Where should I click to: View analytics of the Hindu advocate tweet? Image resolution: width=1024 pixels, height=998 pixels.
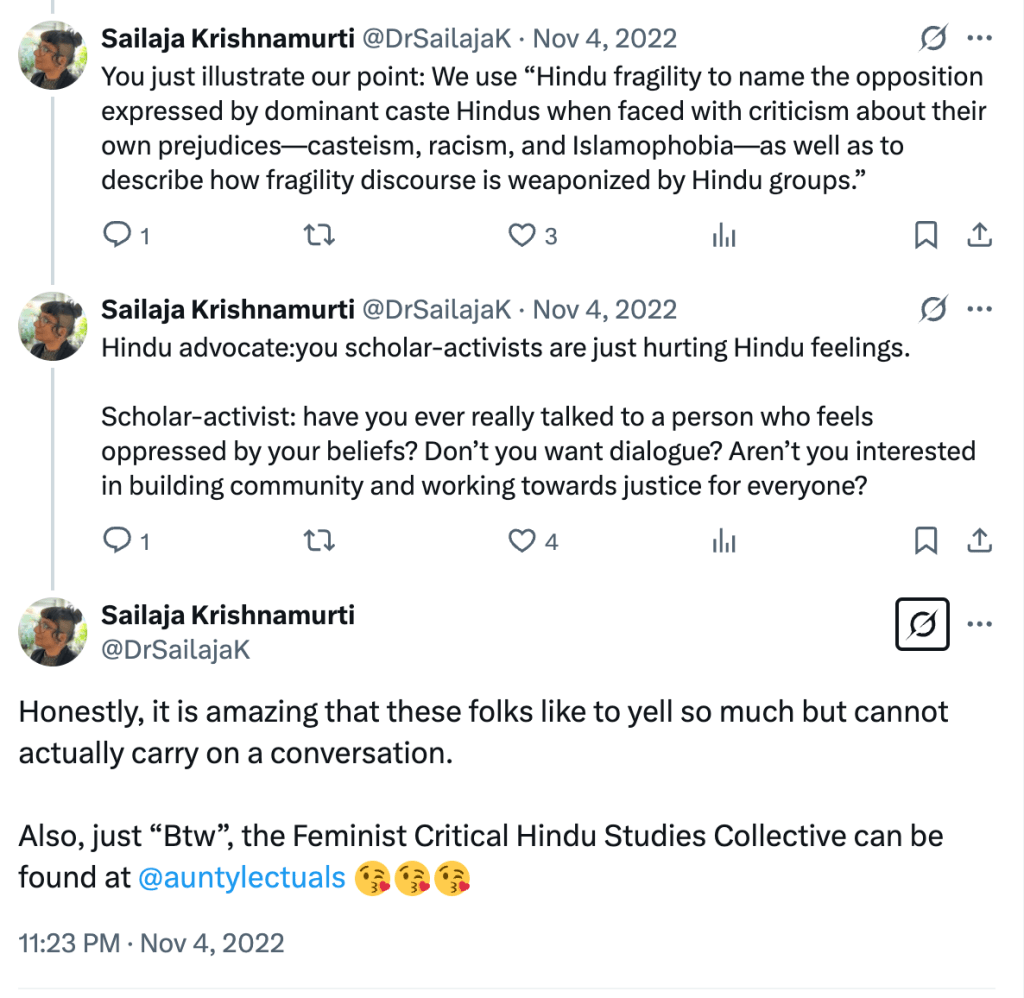[x=723, y=542]
